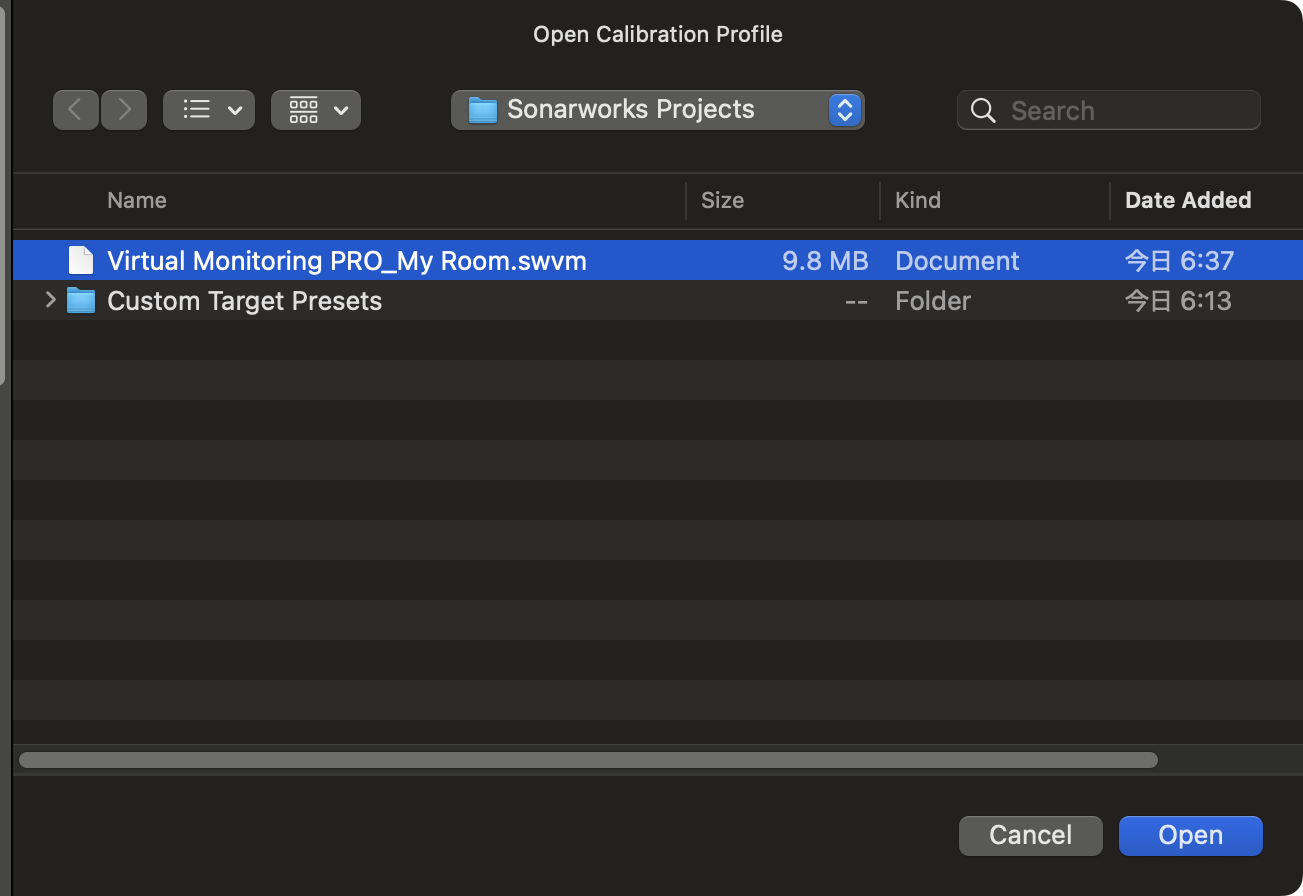
Task: Sort by the Date Added column header
Action: click(x=1187, y=200)
